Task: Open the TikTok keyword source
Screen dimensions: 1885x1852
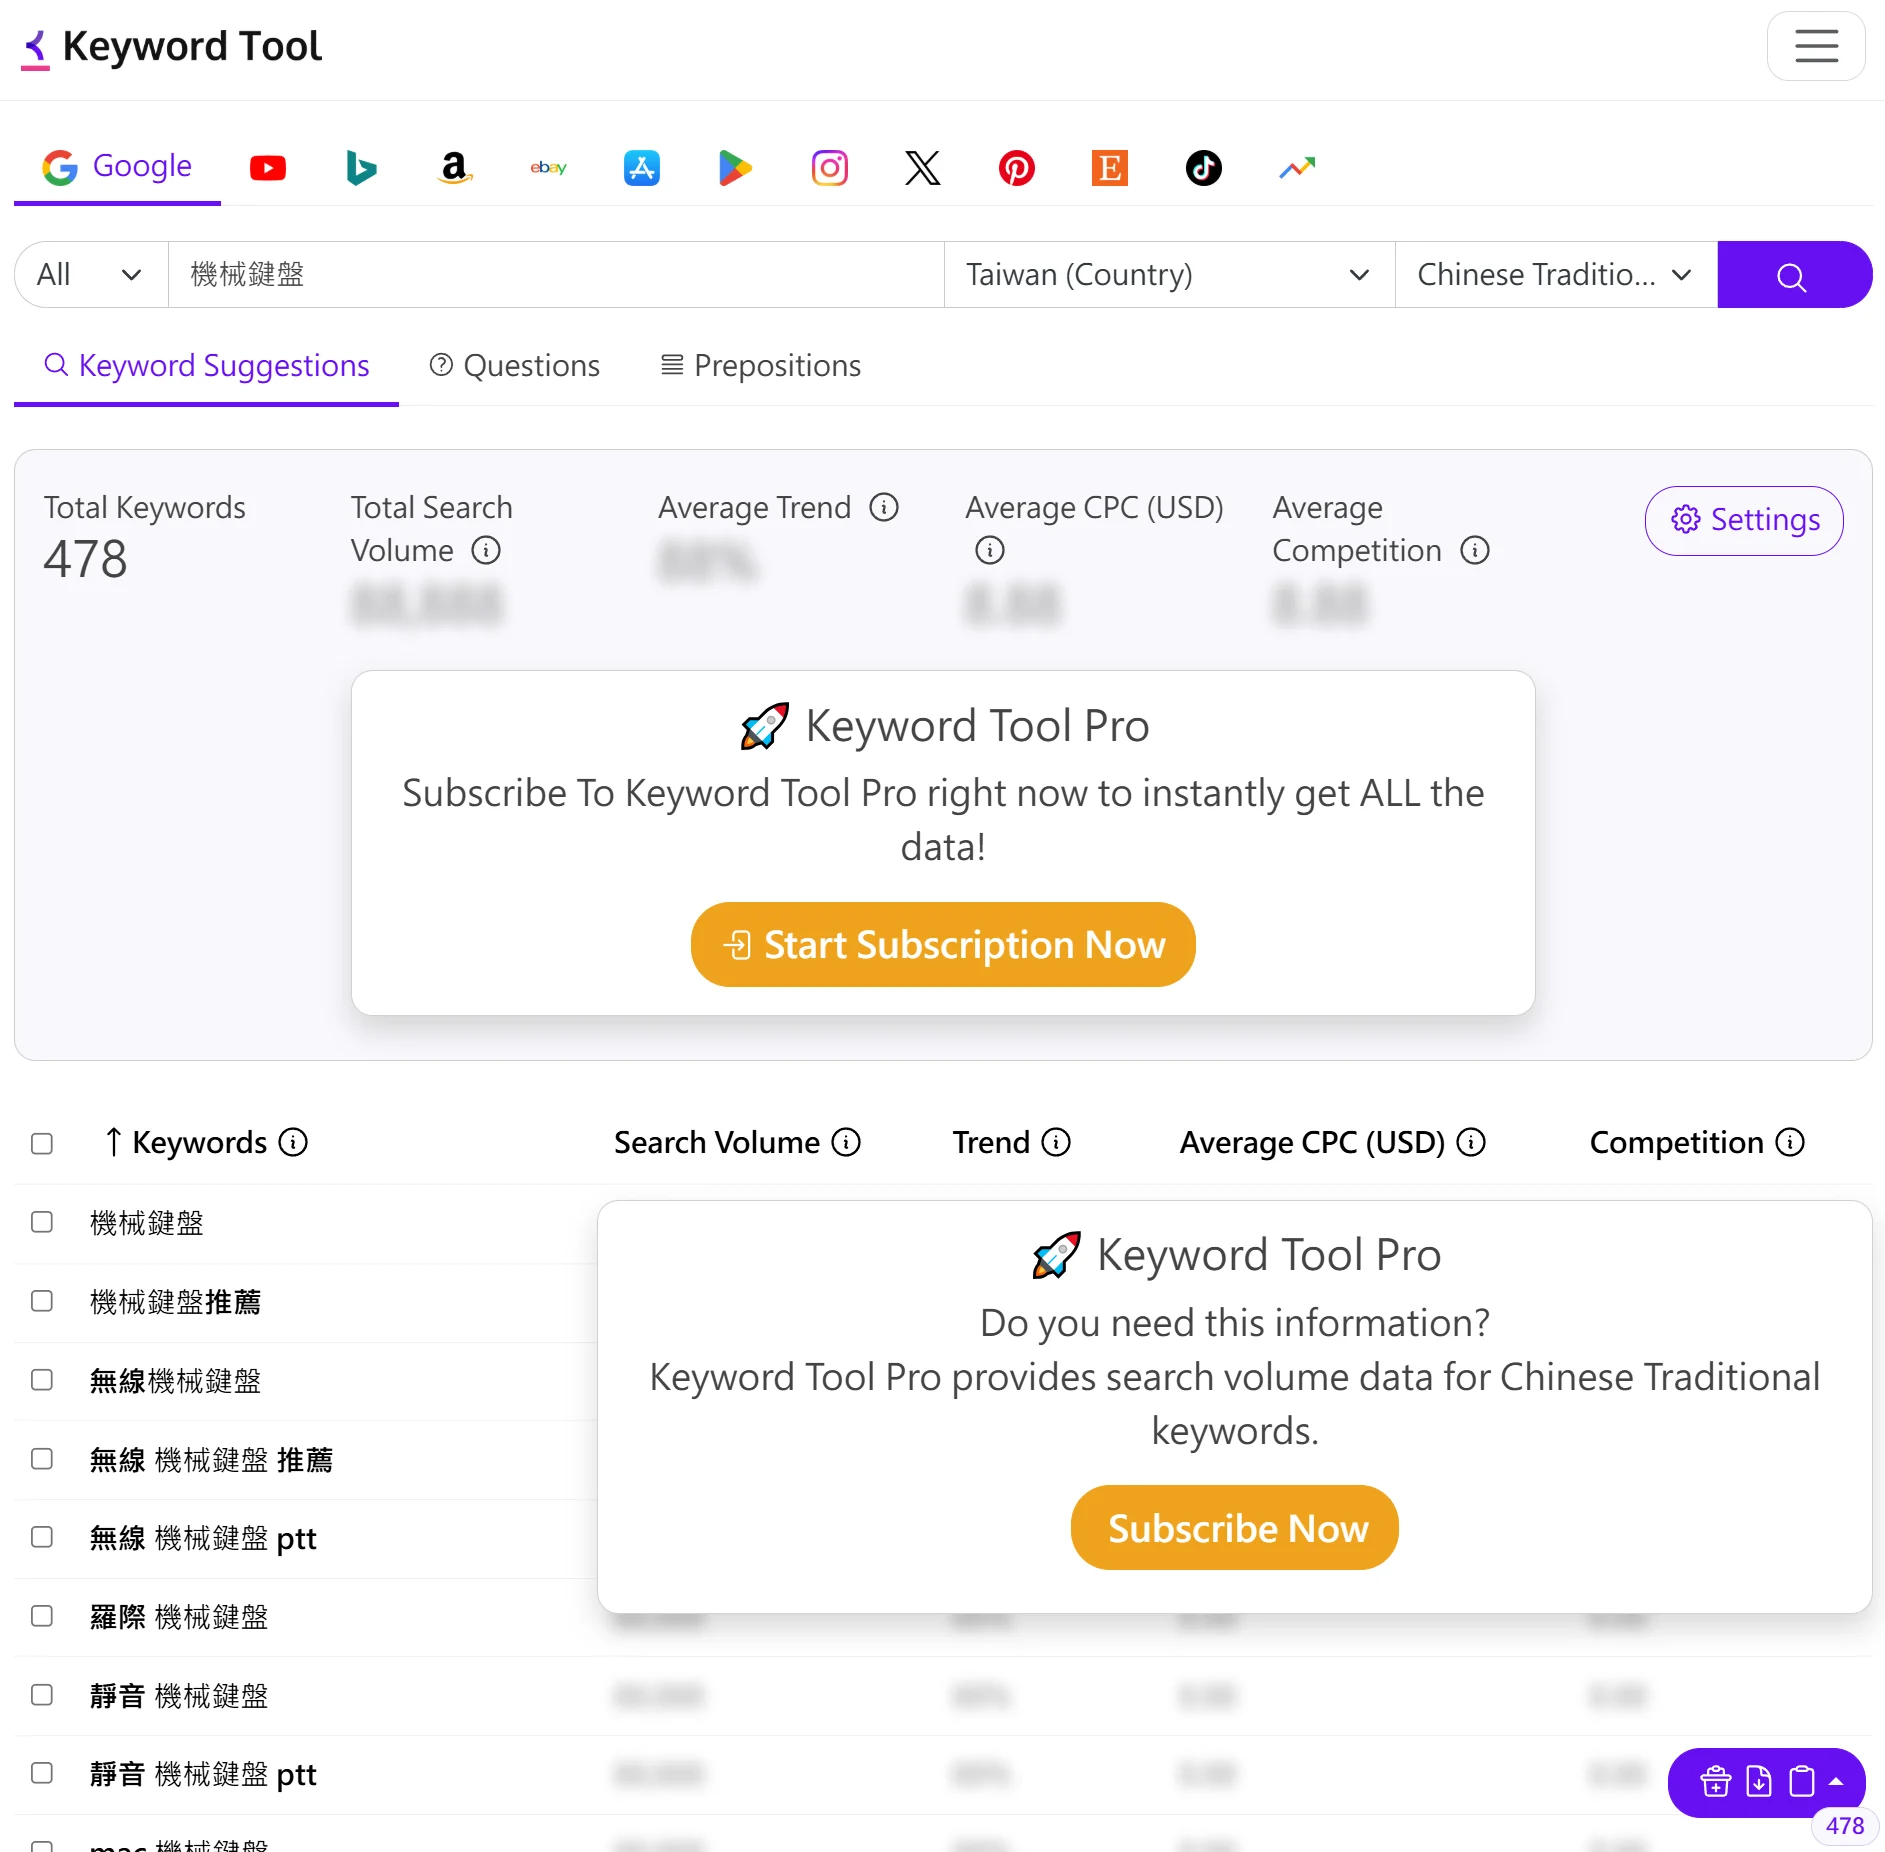Action: (x=1203, y=168)
